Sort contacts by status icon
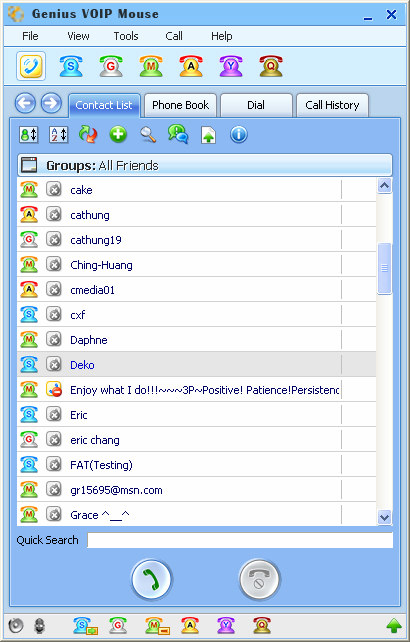 click(29, 135)
